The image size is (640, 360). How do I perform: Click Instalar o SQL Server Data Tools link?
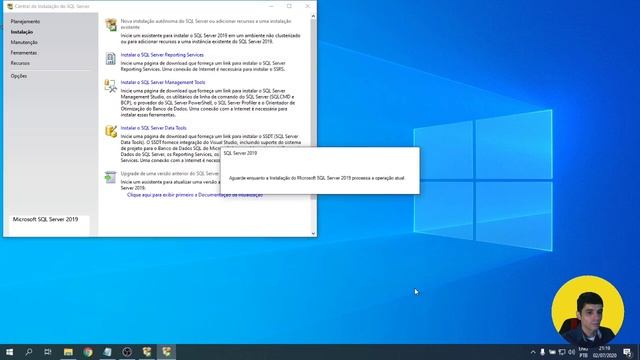click(x=153, y=128)
